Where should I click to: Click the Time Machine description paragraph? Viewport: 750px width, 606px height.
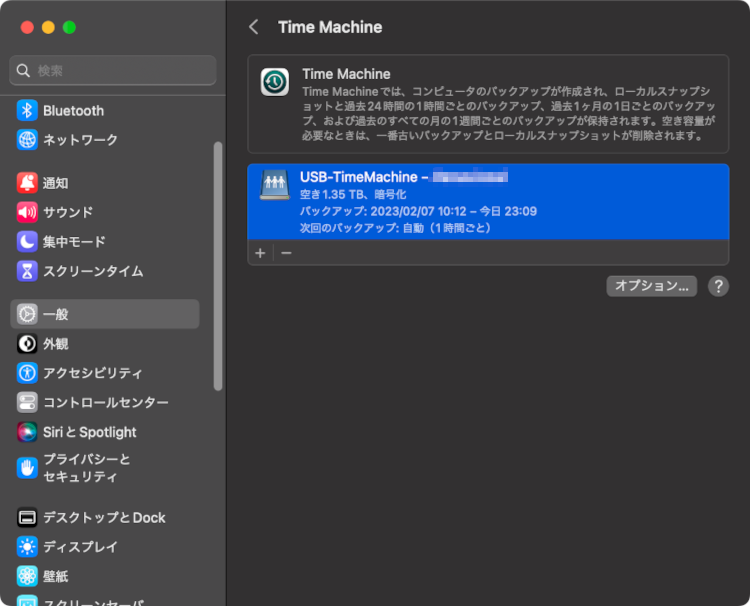pyautogui.click(x=509, y=113)
